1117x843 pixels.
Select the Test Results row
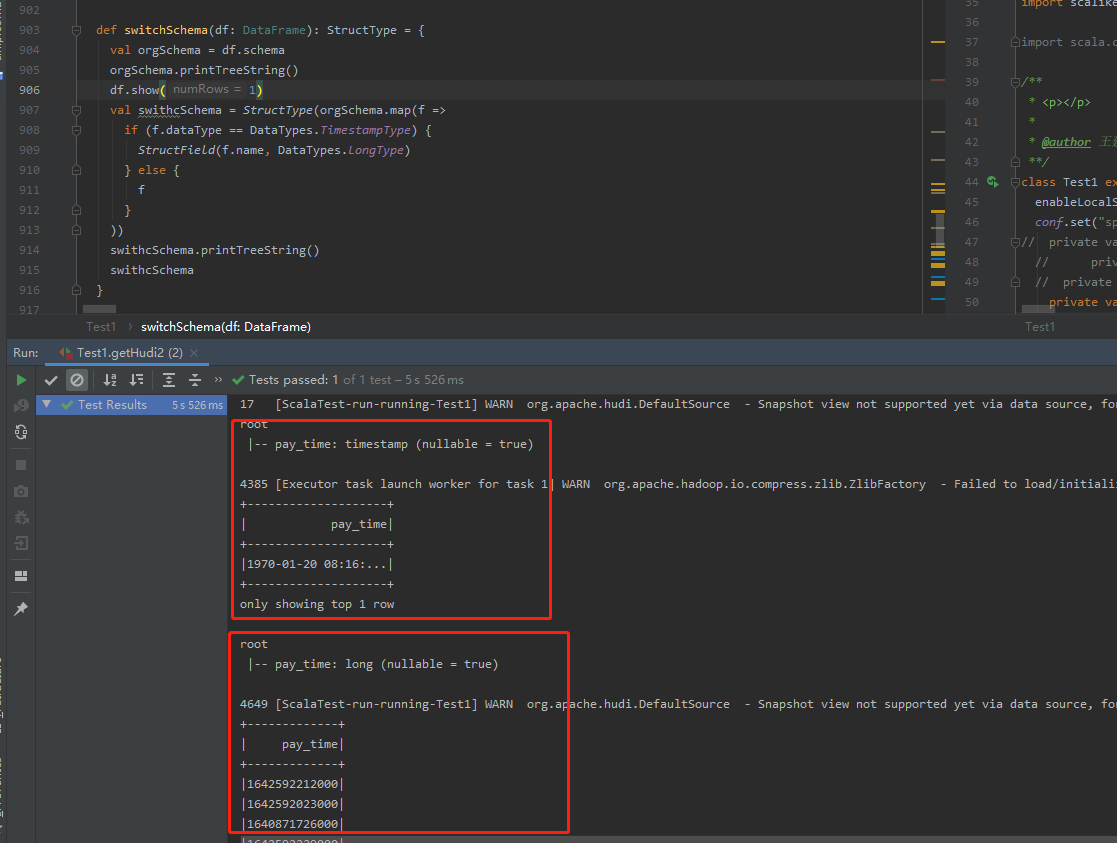coord(132,405)
